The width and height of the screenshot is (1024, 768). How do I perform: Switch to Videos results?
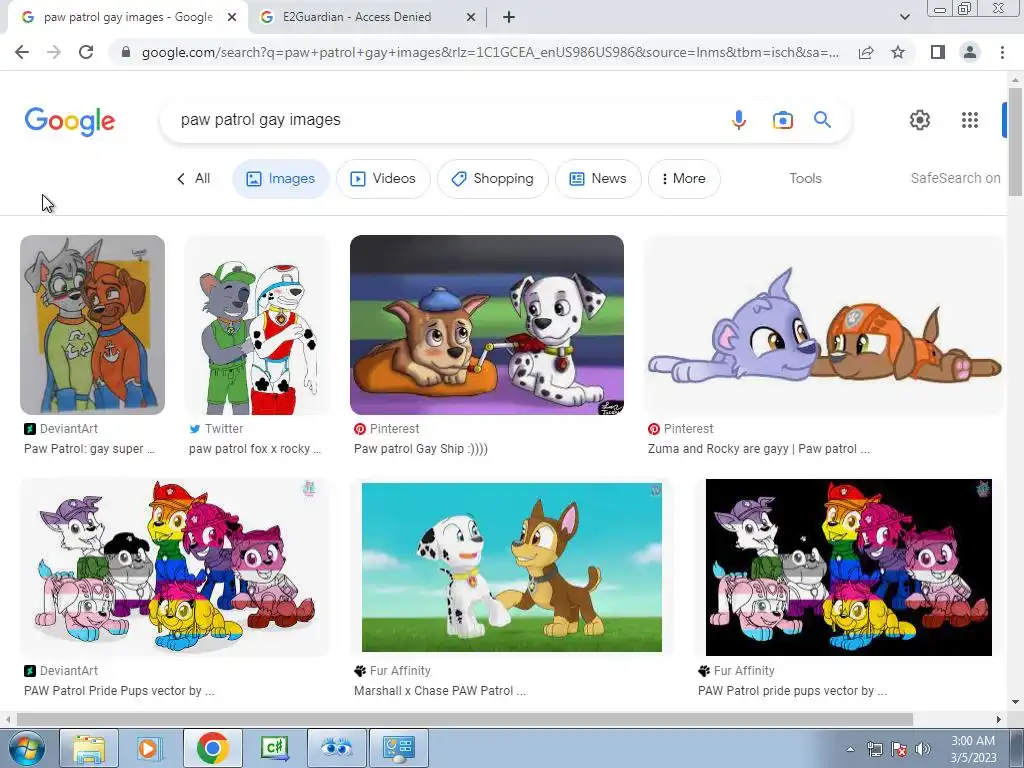(383, 178)
